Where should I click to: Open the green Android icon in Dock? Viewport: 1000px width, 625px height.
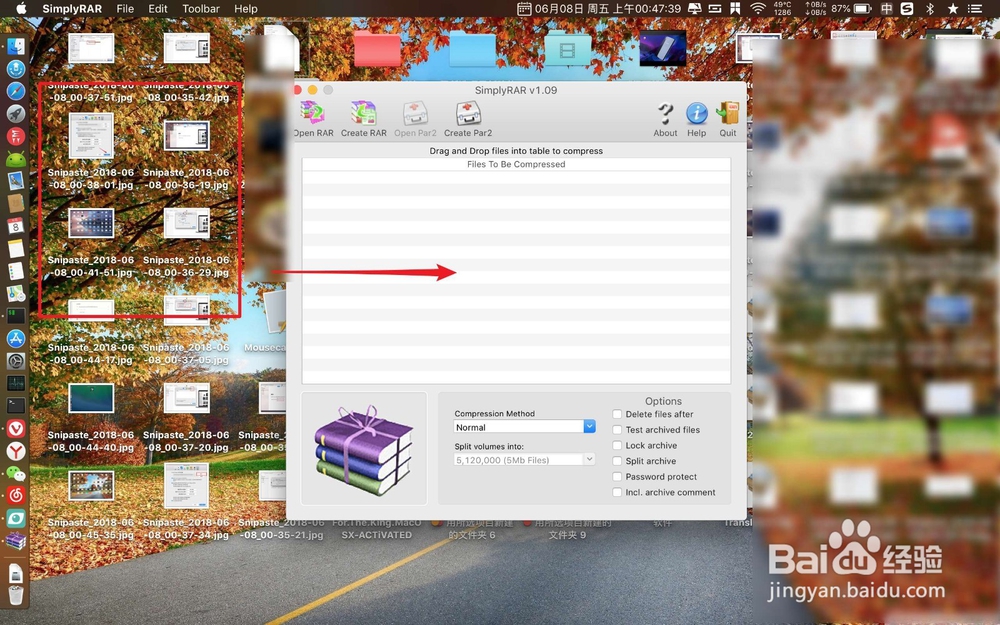16,159
